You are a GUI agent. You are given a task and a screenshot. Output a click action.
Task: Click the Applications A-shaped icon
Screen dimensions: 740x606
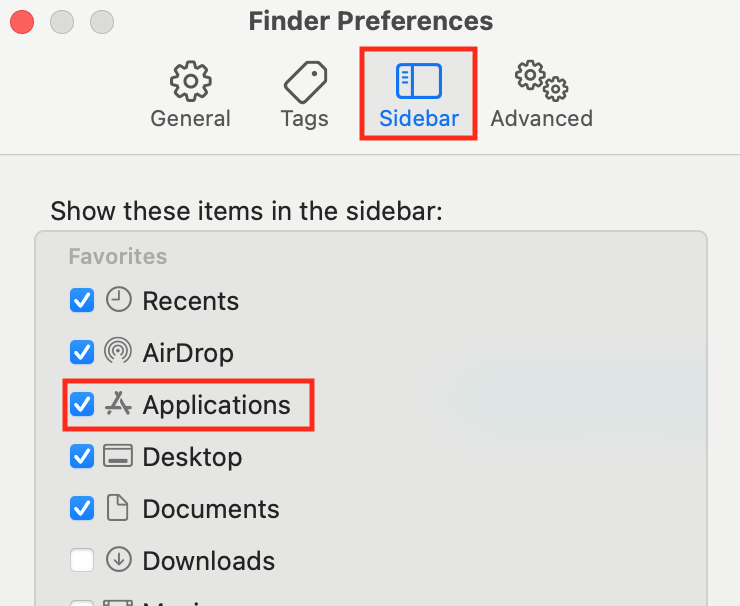pos(118,404)
